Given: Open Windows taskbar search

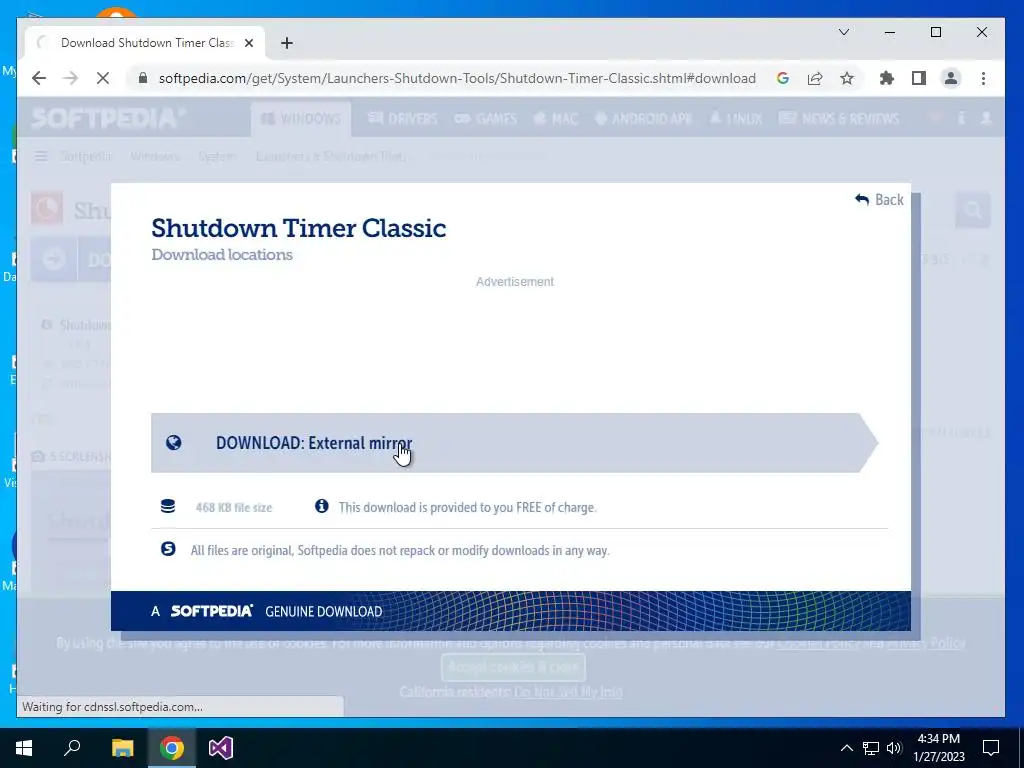Looking at the screenshot, I should click(72, 748).
